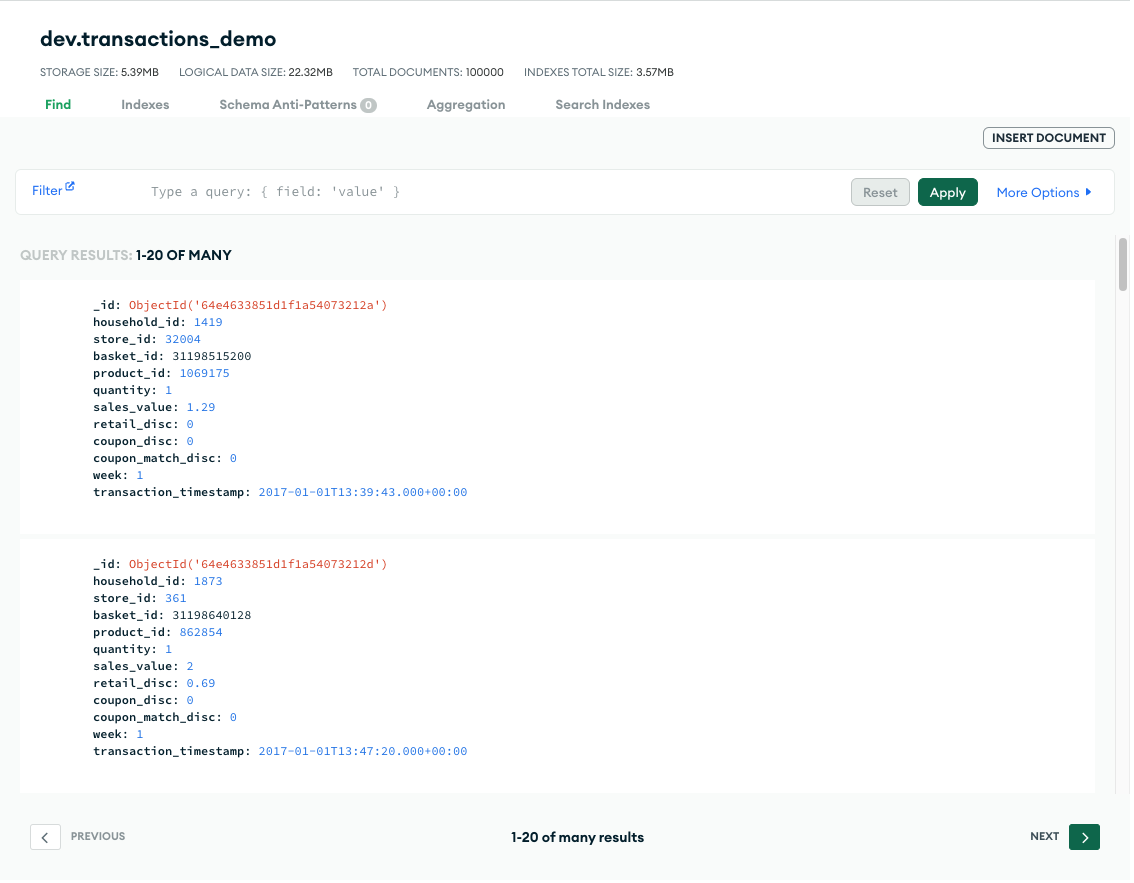
Task: Go to the Schema Anti-Patterns tab
Action: [288, 104]
